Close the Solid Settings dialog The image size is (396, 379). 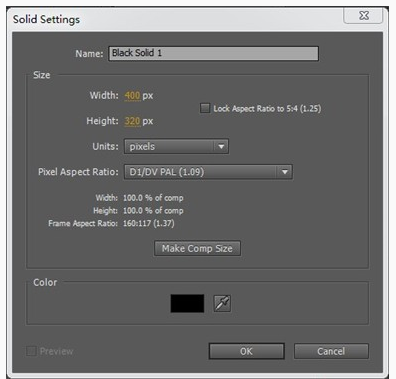point(363,16)
